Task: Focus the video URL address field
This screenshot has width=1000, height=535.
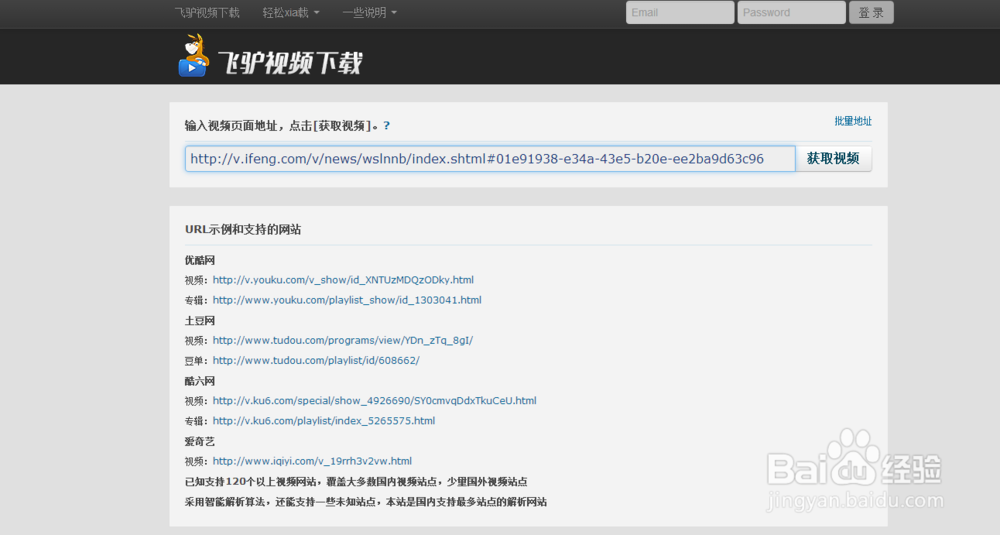Action: 490,159
